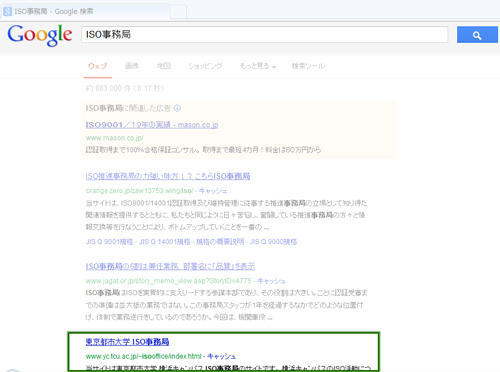
Task: Click the Google logo
Action: (x=40, y=35)
